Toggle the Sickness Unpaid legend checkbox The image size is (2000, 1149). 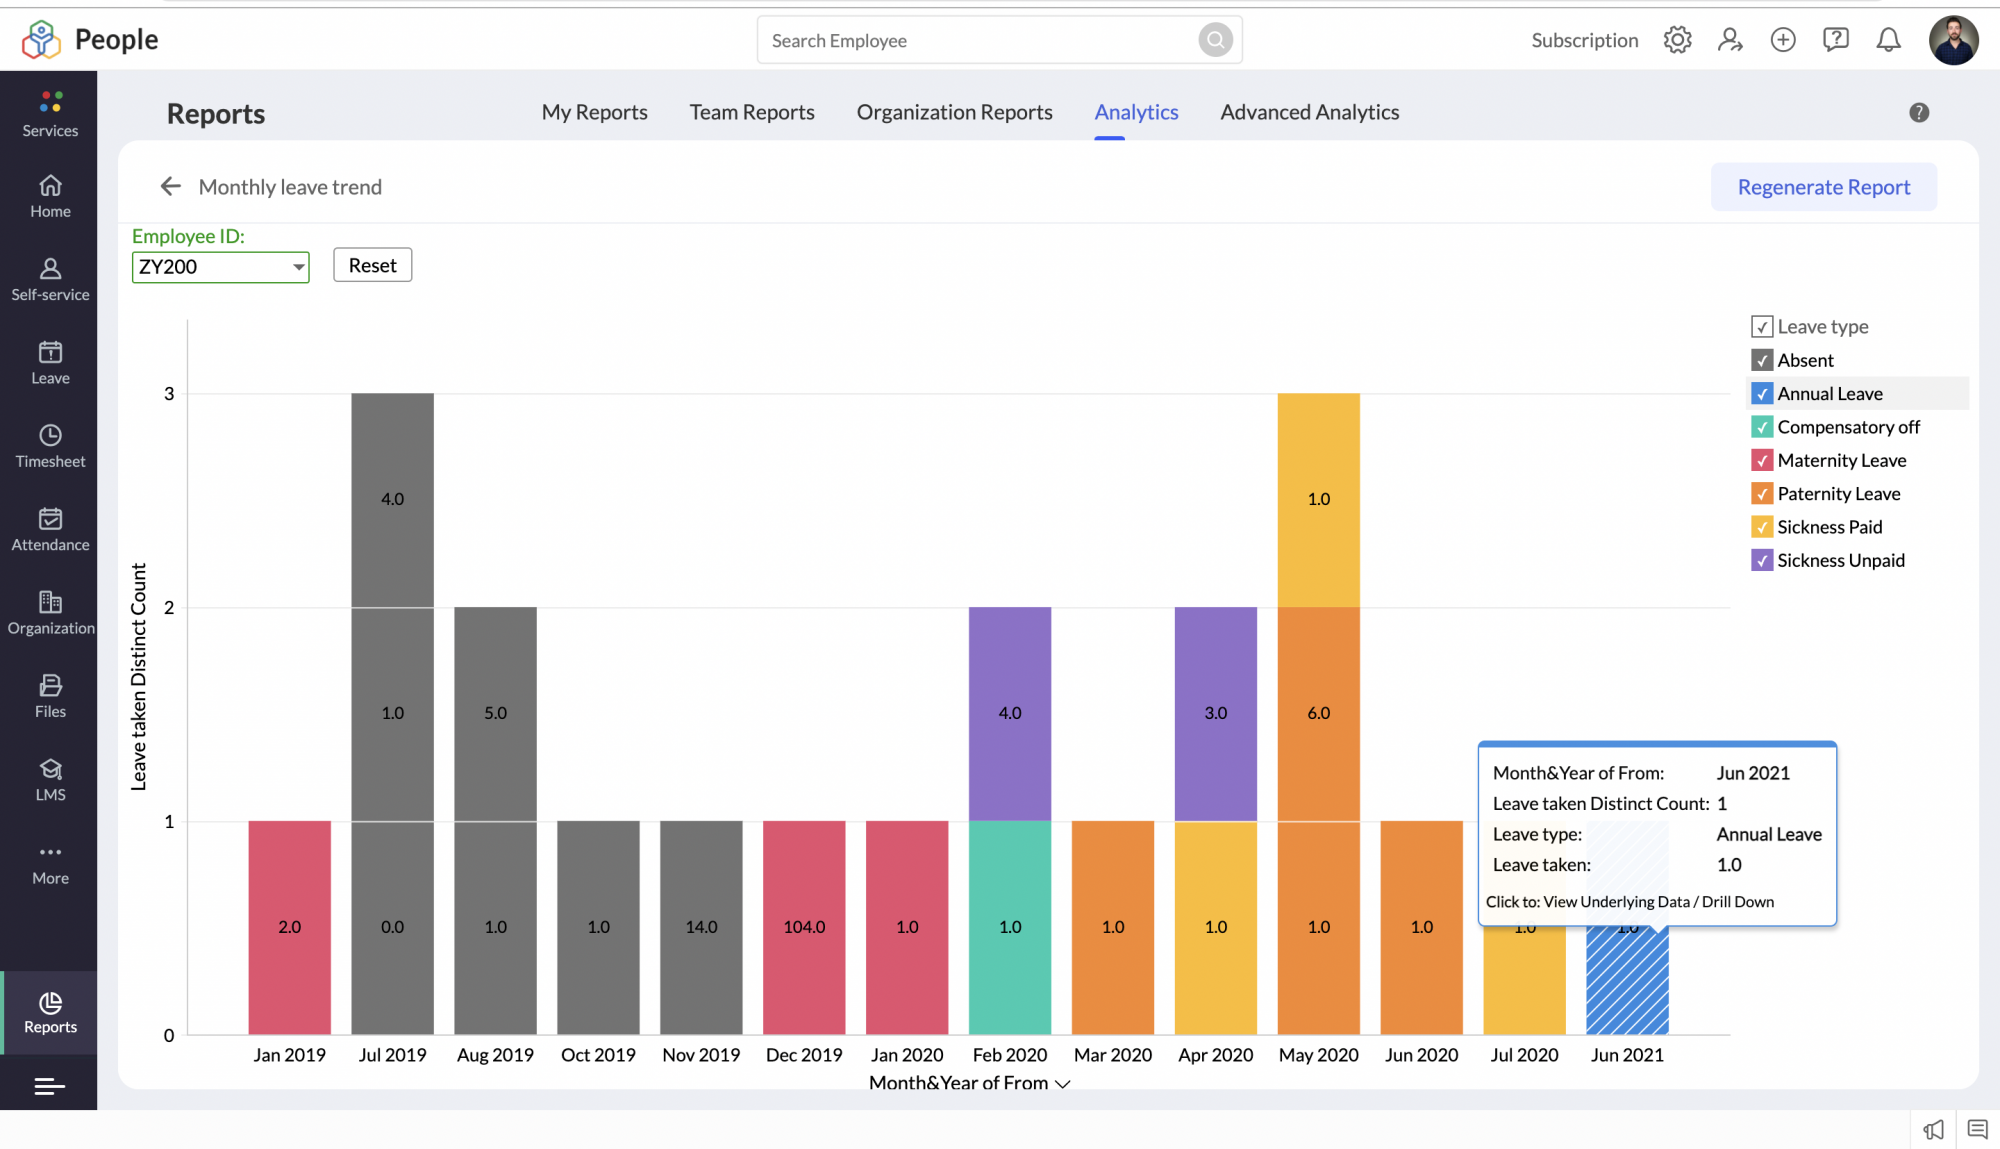1762,560
